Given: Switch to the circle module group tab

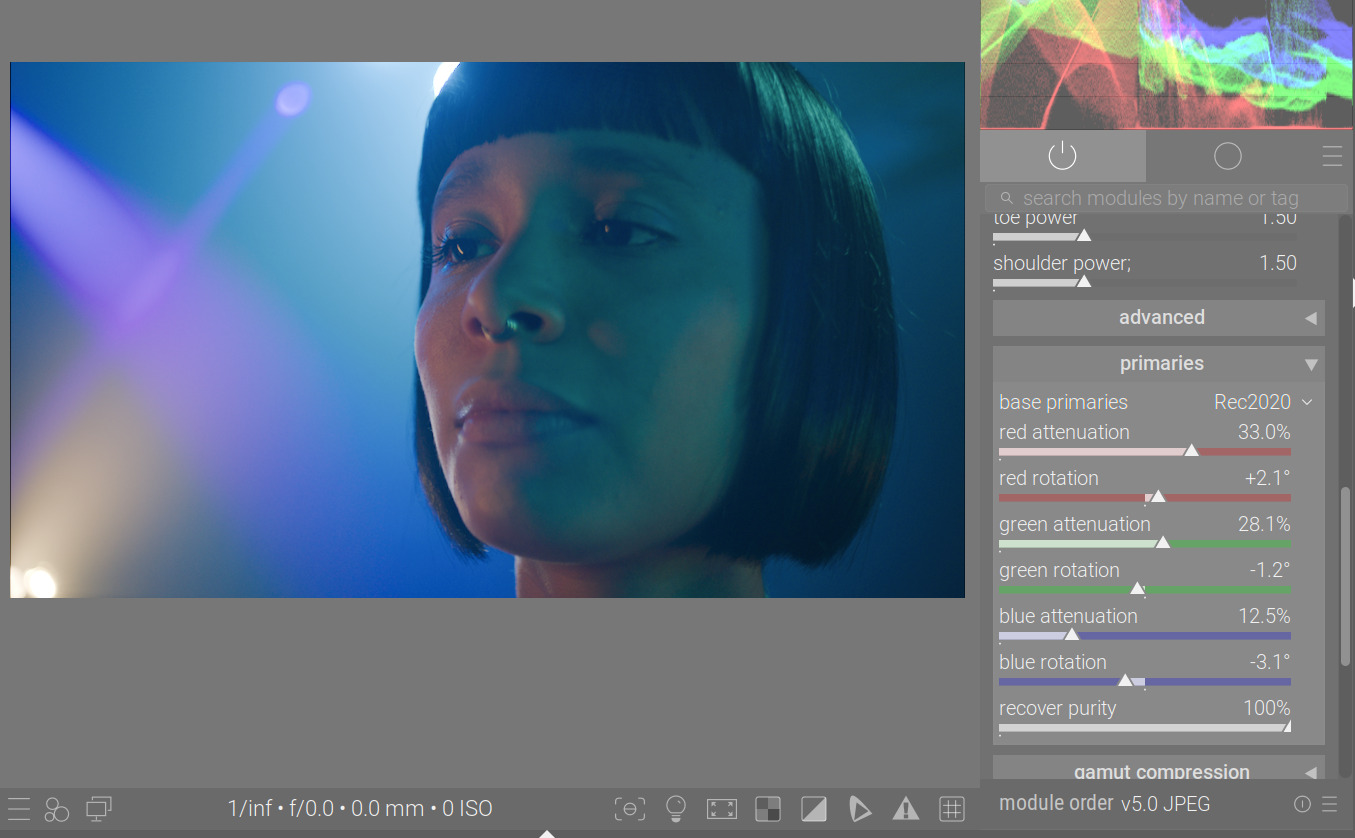Looking at the screenshot, I should pos(1227,156).
